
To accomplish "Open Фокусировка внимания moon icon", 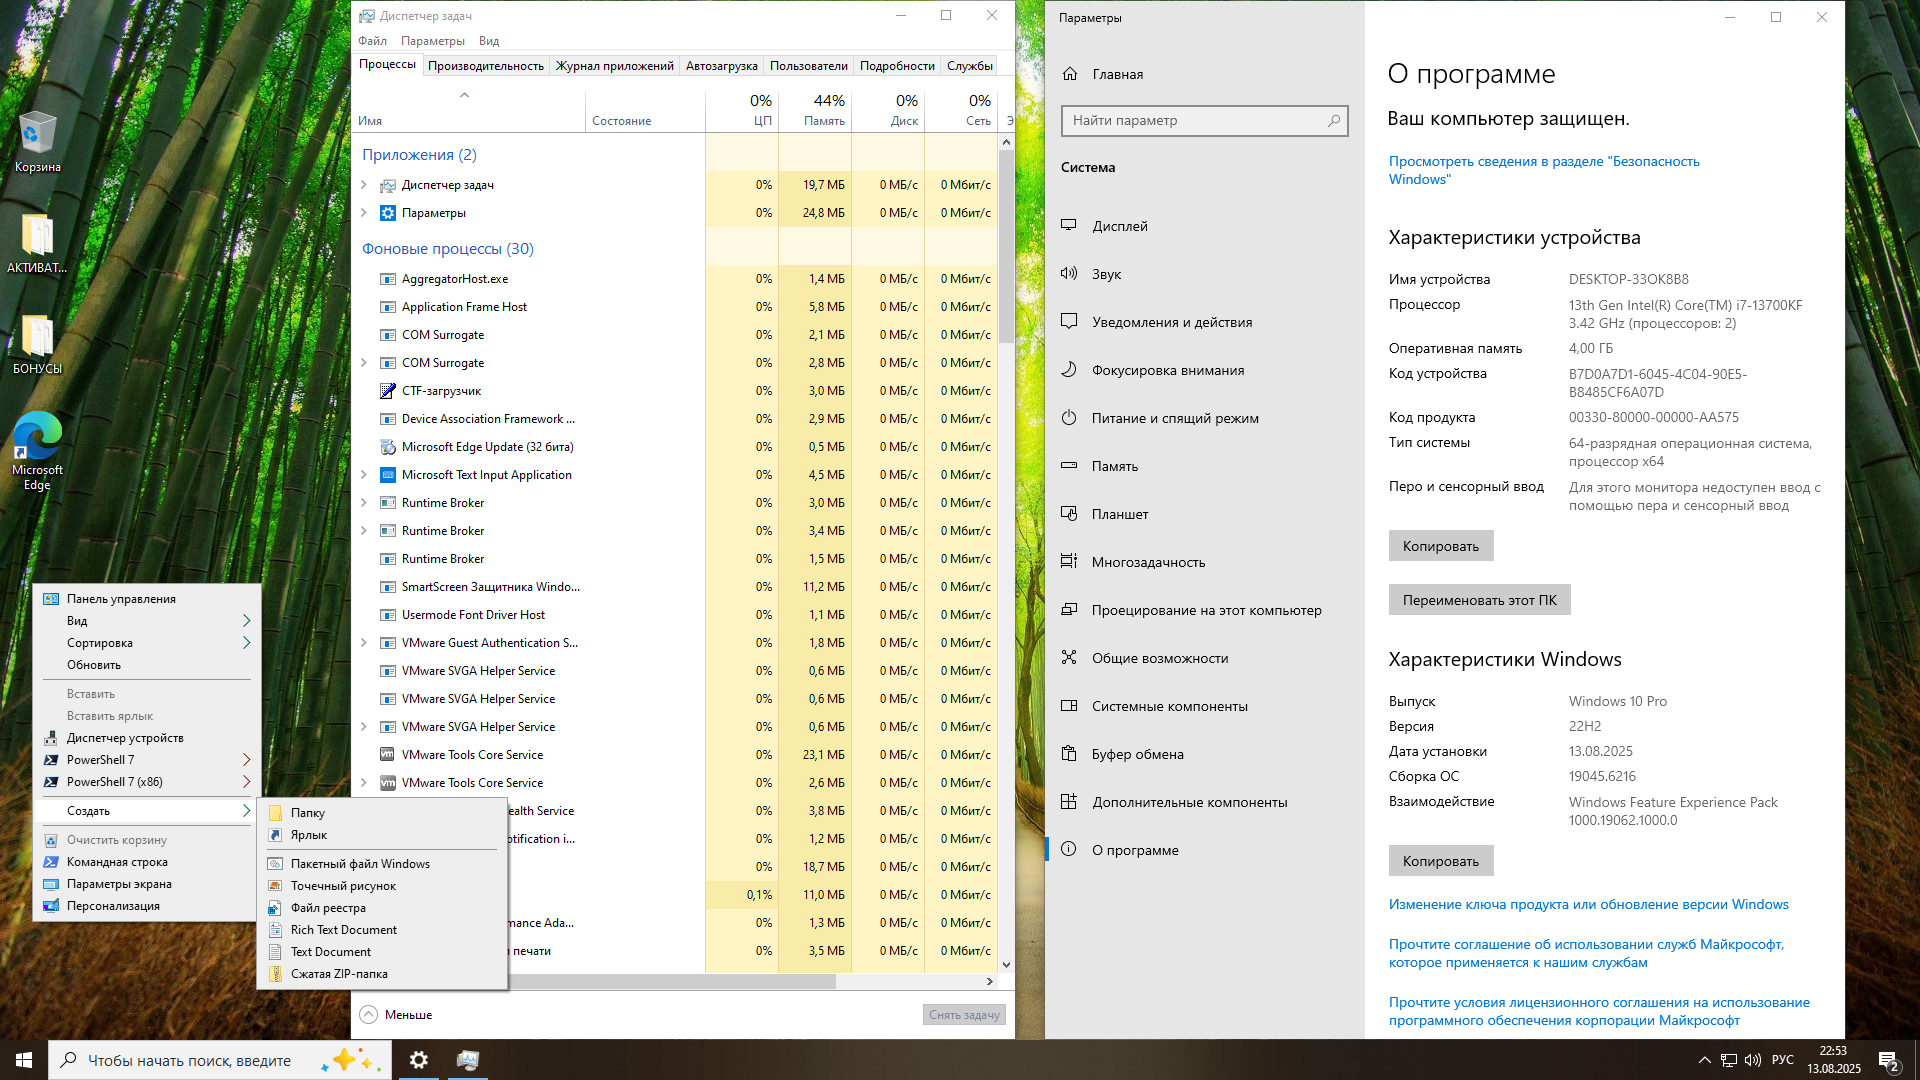I will pos(1069,370).
